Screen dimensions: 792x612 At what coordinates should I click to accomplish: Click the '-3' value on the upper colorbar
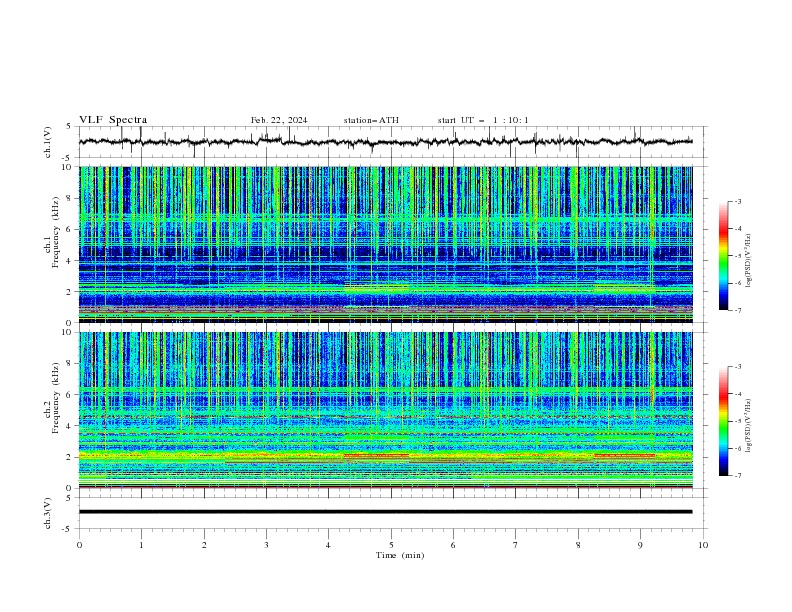coord(737,201)
